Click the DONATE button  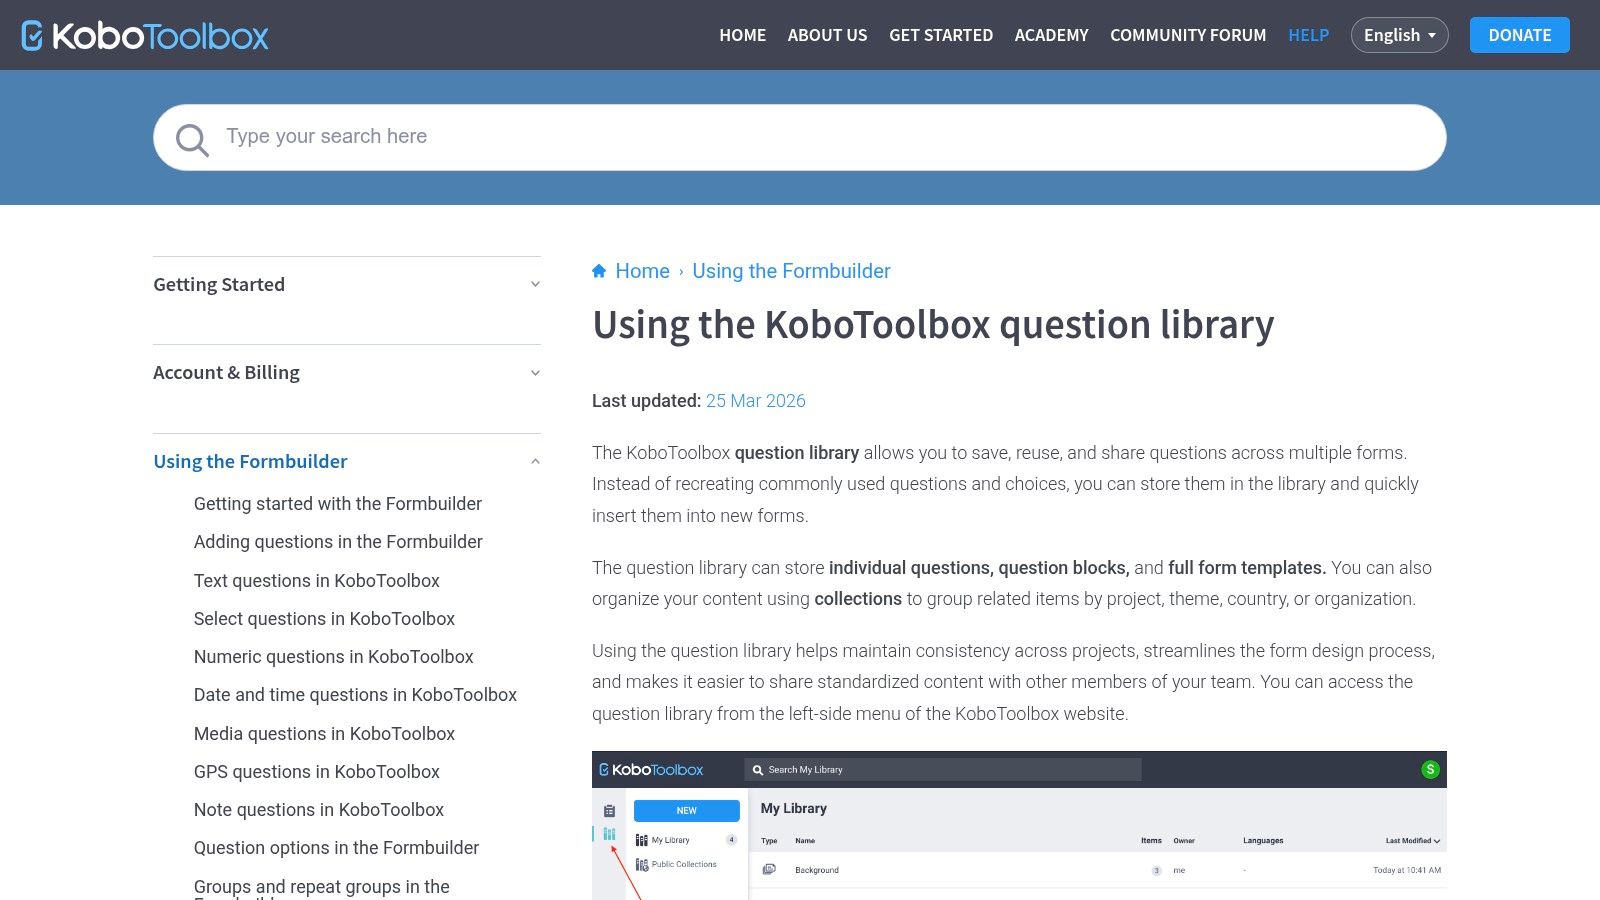click(1520, 35)
